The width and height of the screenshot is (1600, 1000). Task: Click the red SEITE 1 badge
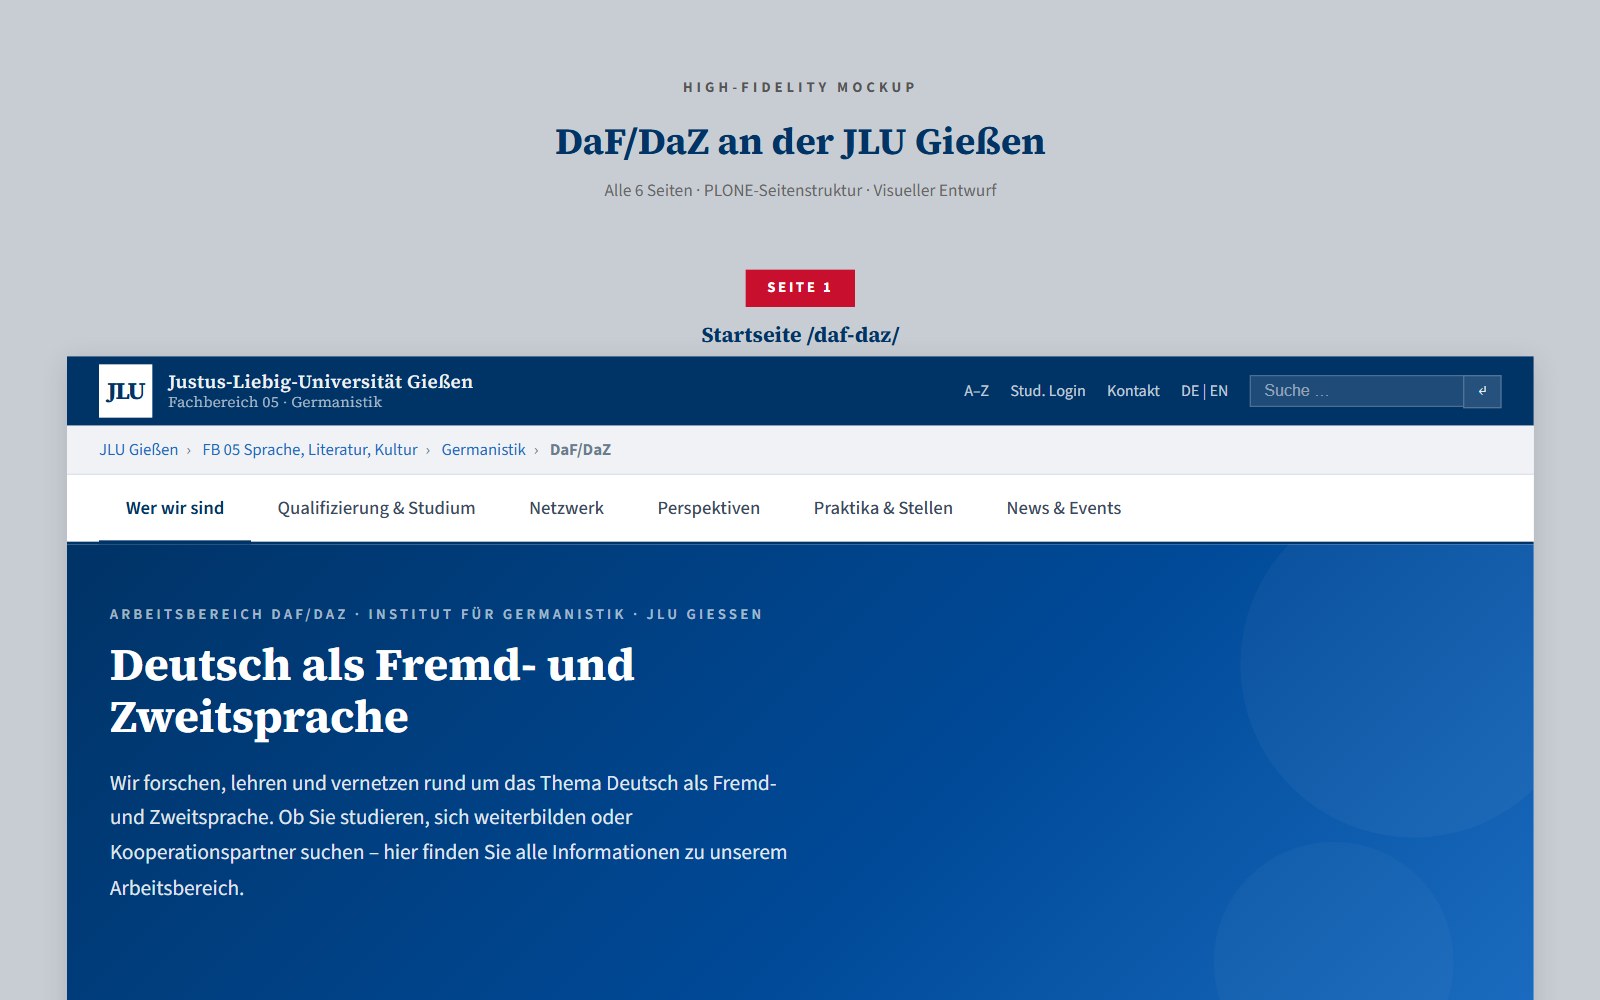(x=800, y=288)
